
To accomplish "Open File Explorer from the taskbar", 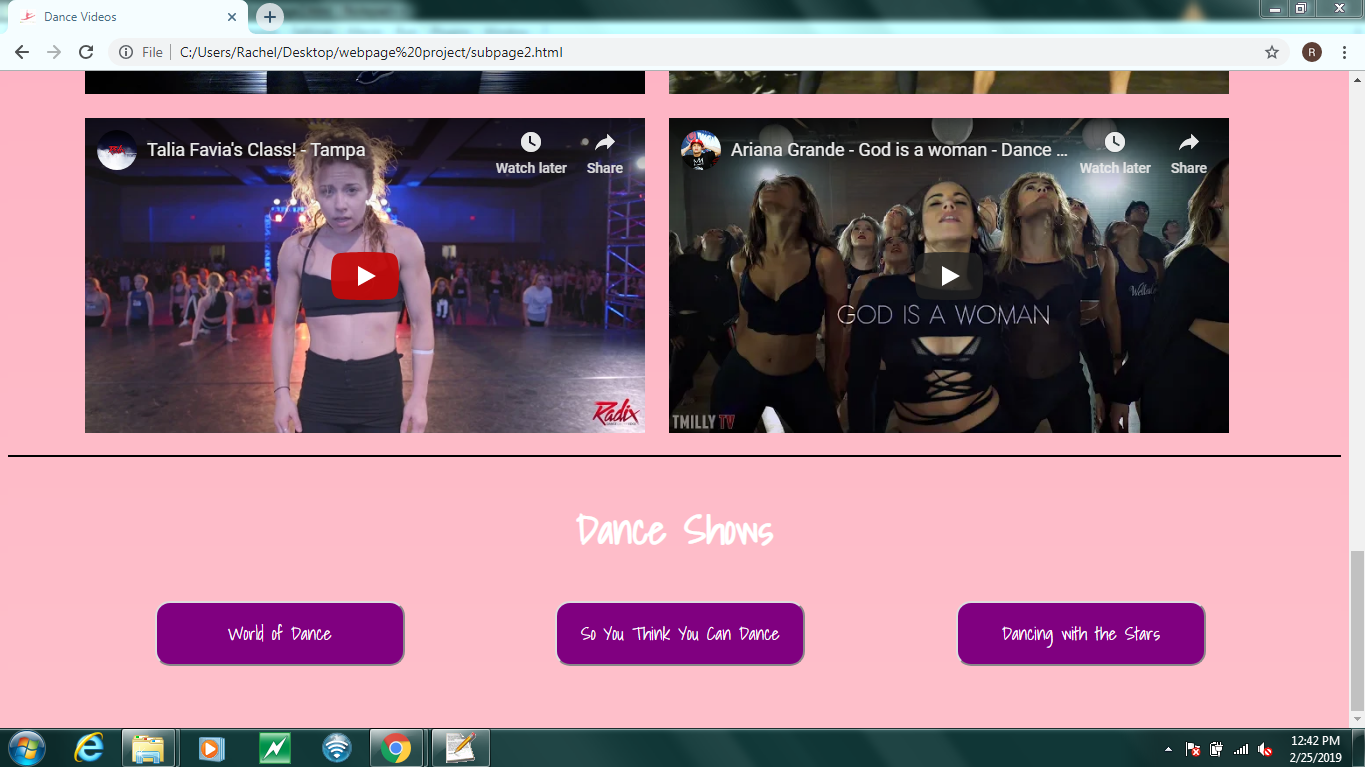I will [149, 748].
